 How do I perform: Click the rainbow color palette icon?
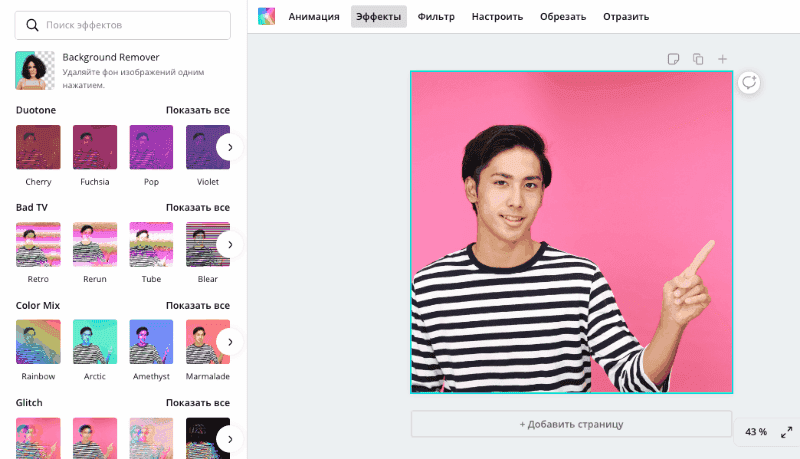[266, 16]
